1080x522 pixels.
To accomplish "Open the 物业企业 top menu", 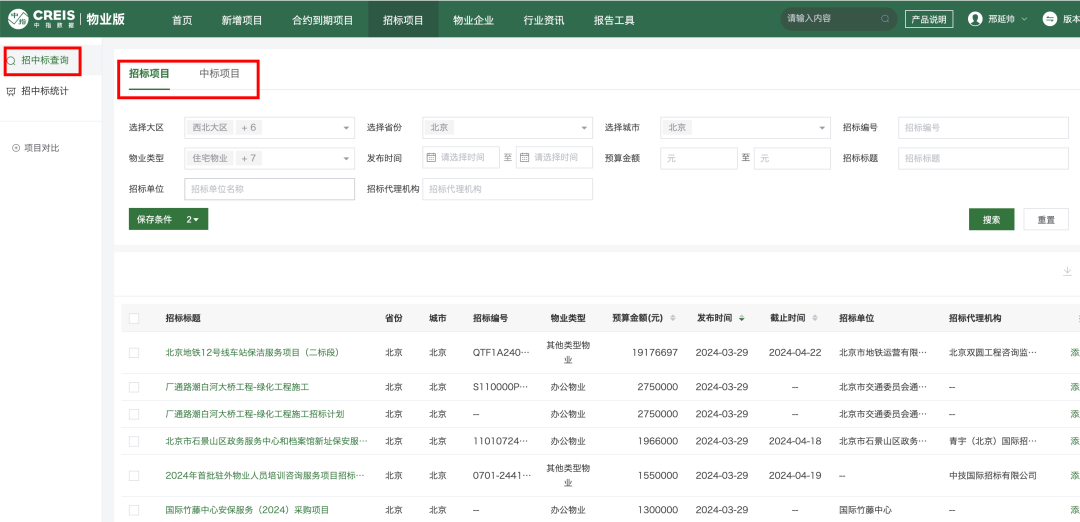I will click(x=473, y=19).
